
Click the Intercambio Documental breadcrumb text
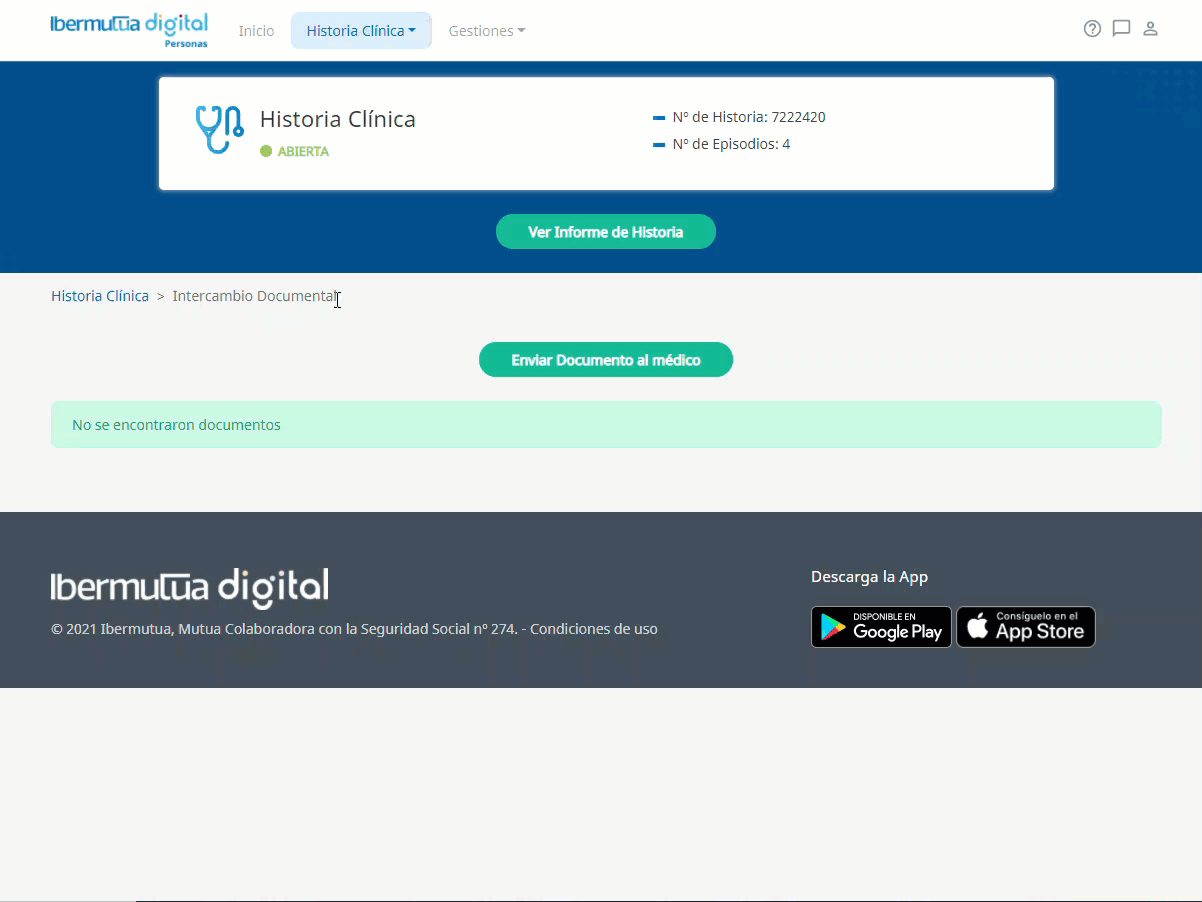point(255,296)
